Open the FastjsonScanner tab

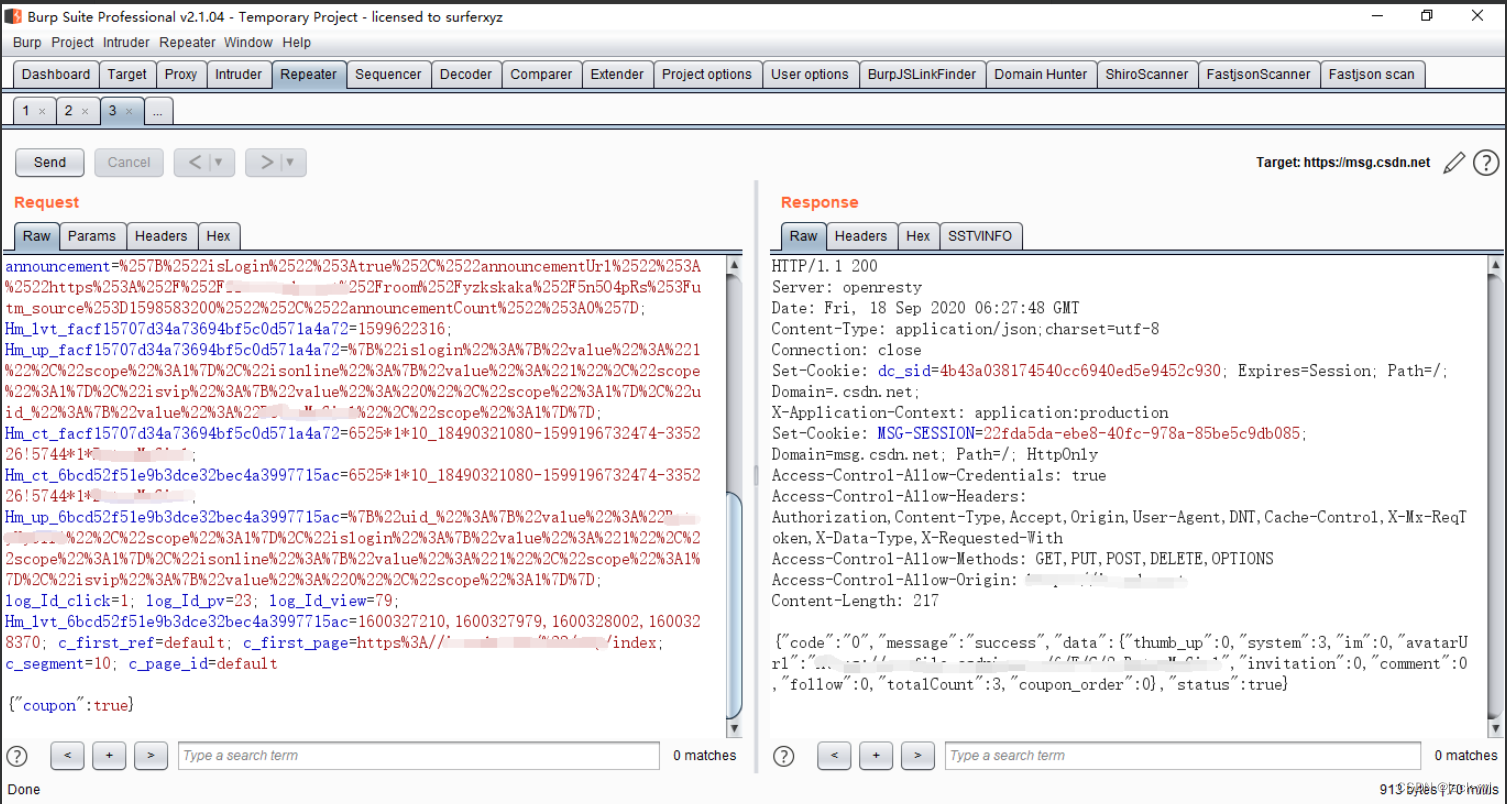coord(1258,74)
